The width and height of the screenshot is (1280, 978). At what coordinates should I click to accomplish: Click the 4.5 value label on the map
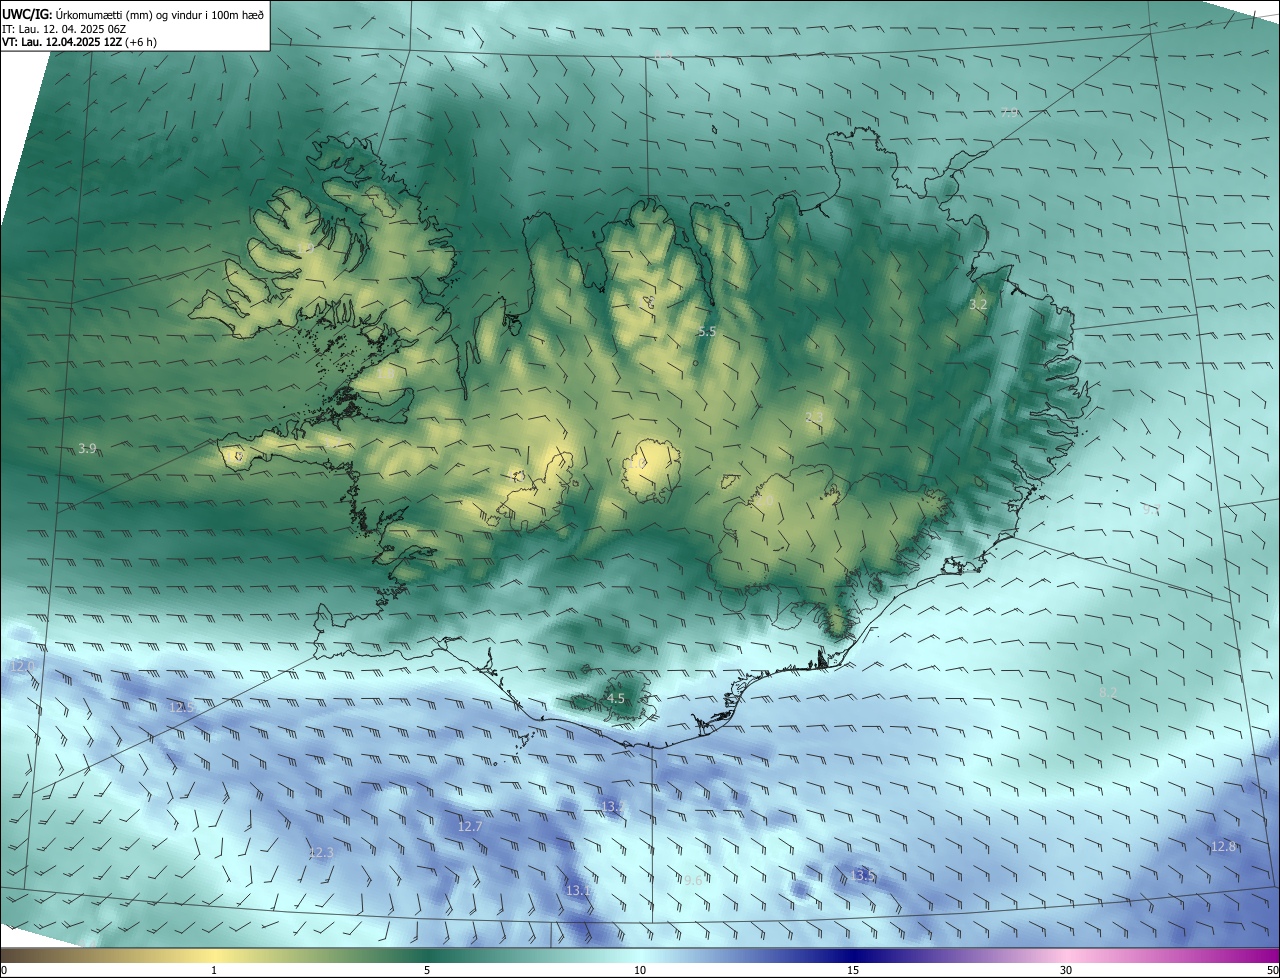(x=616, y=699)
